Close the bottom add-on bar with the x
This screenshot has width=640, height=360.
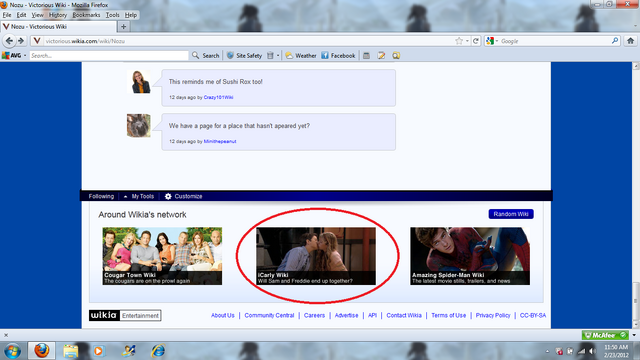(6, 335)
